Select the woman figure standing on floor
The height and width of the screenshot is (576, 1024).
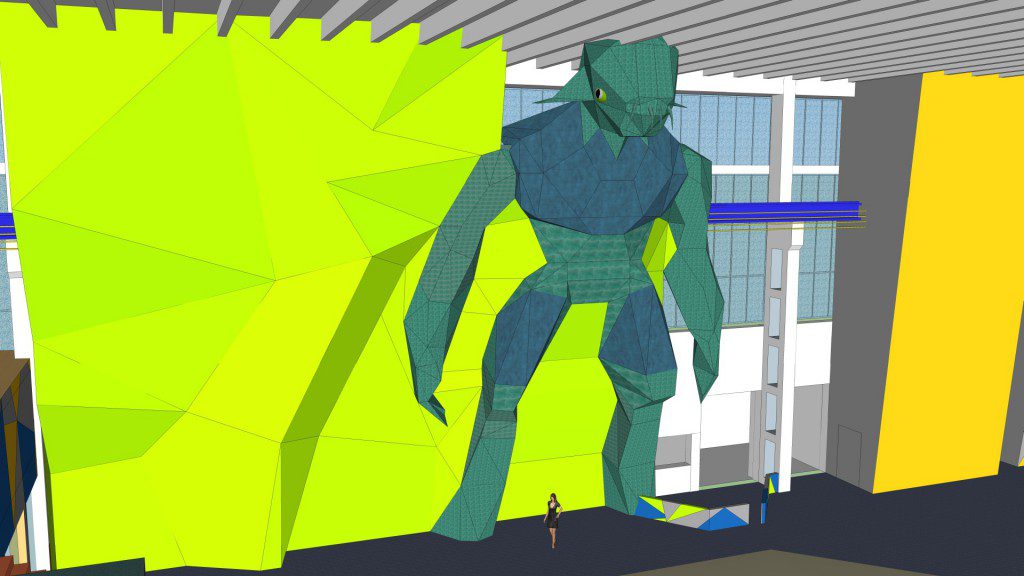tap(553, 520)
